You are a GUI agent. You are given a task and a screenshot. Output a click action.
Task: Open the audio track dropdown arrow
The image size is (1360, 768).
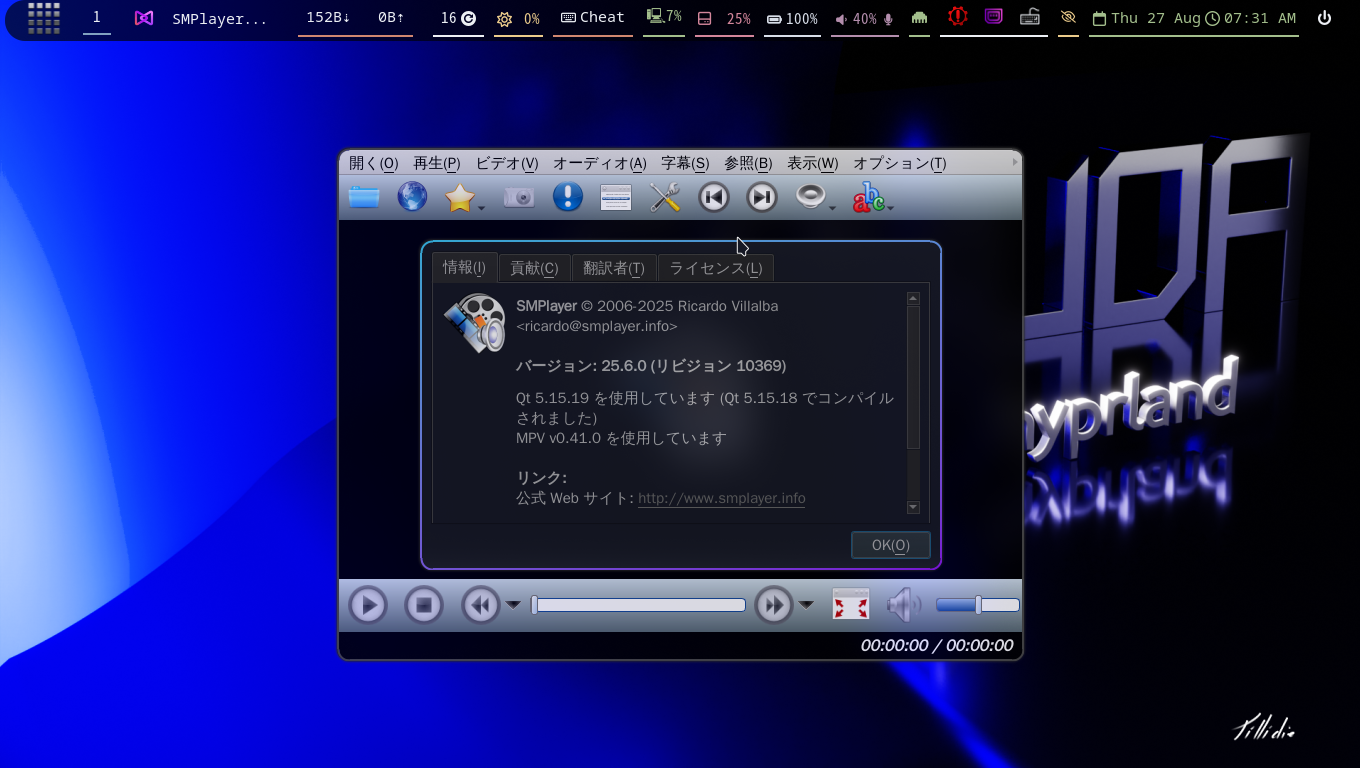click(832, 208)
